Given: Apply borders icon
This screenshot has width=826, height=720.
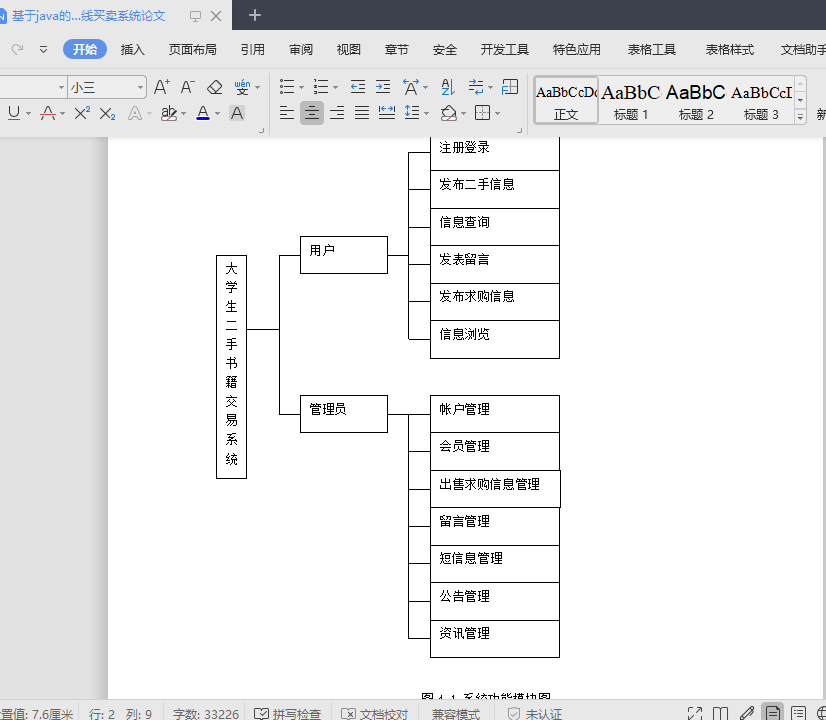Looking at the screenshot, I should click(483, 113).
